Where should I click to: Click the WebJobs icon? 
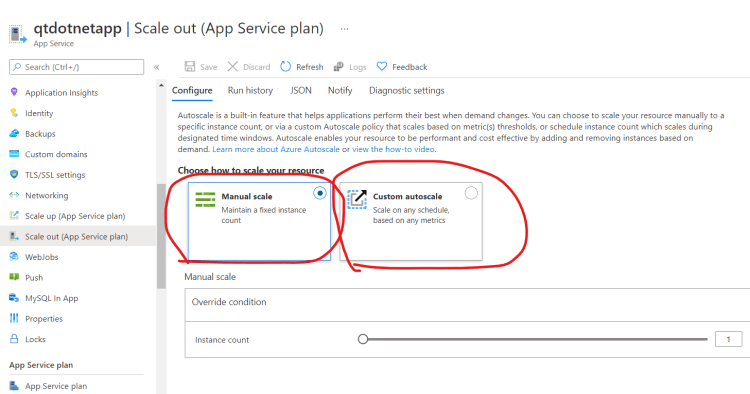click(14, 257)
